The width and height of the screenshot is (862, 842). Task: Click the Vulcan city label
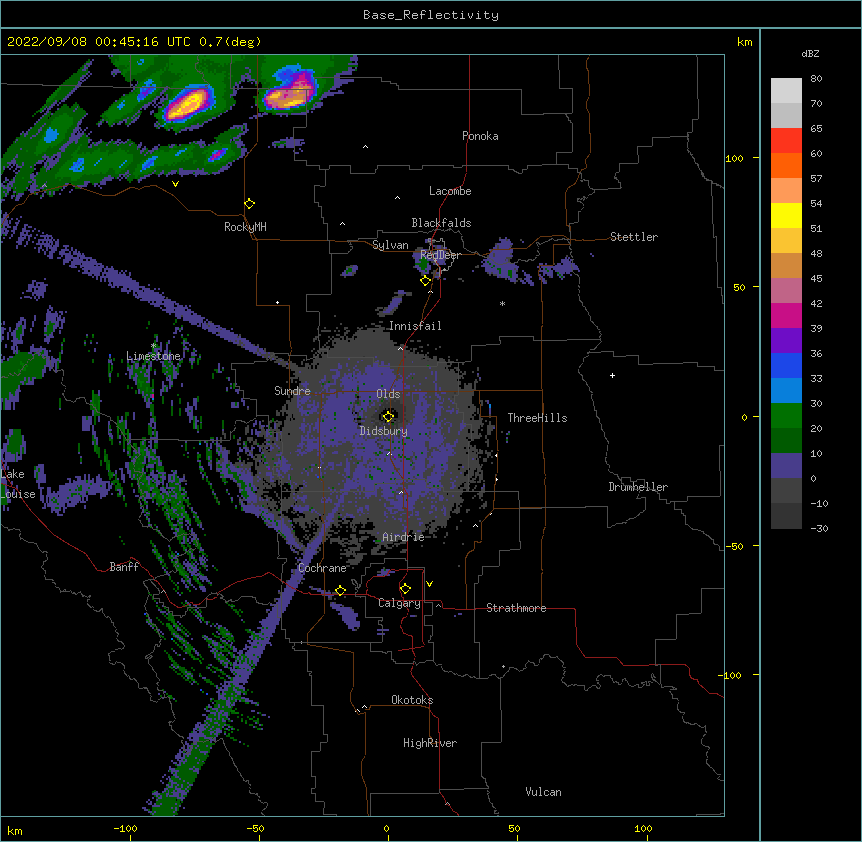tap(543, 792)
